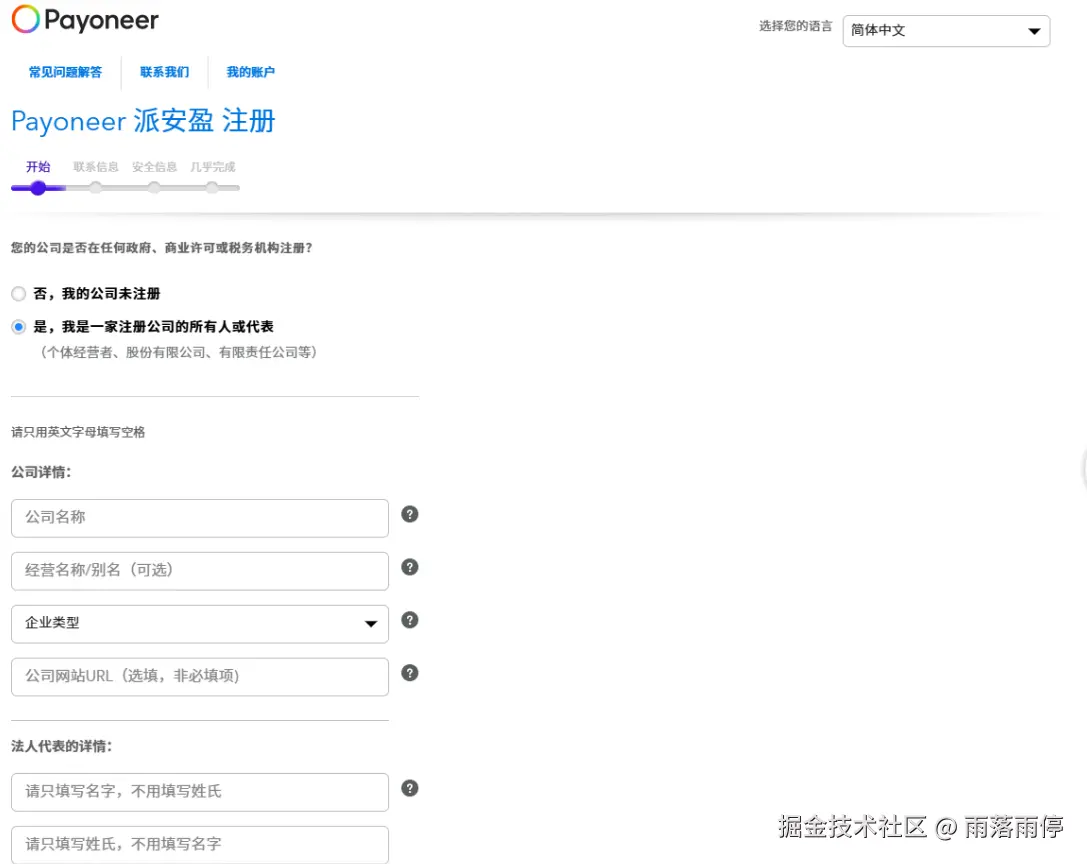Open help icon beside 公司名称 field

click(410, 515)
